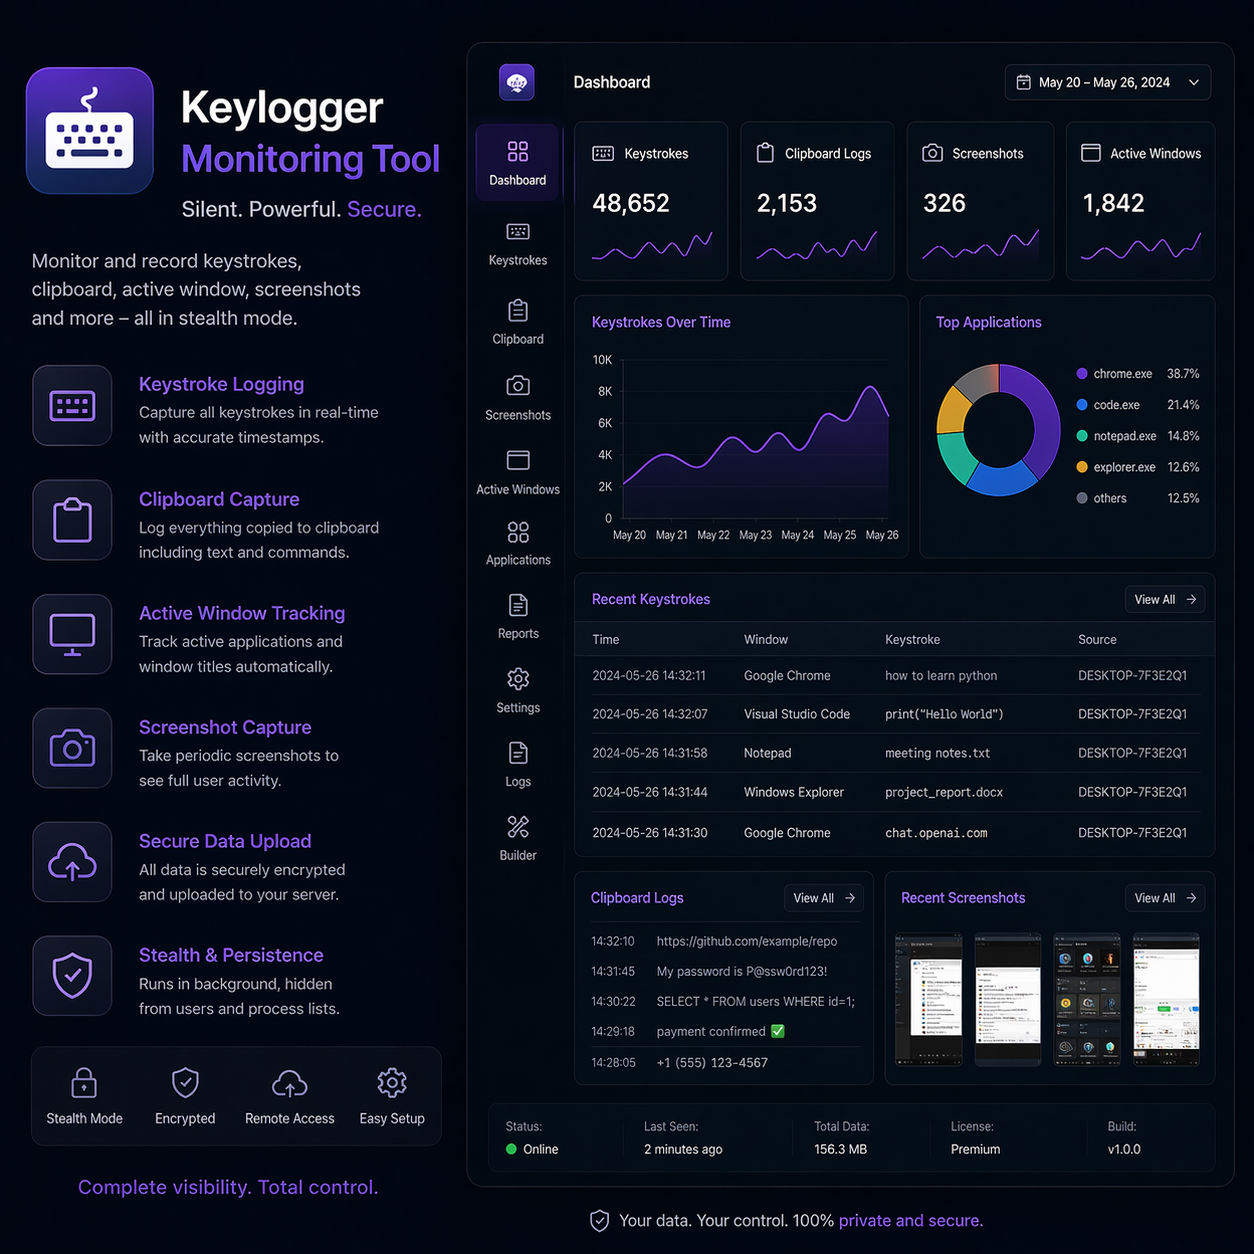
Task: Open the Clipboard section via its sidebar icon
Action: [517, 311]
